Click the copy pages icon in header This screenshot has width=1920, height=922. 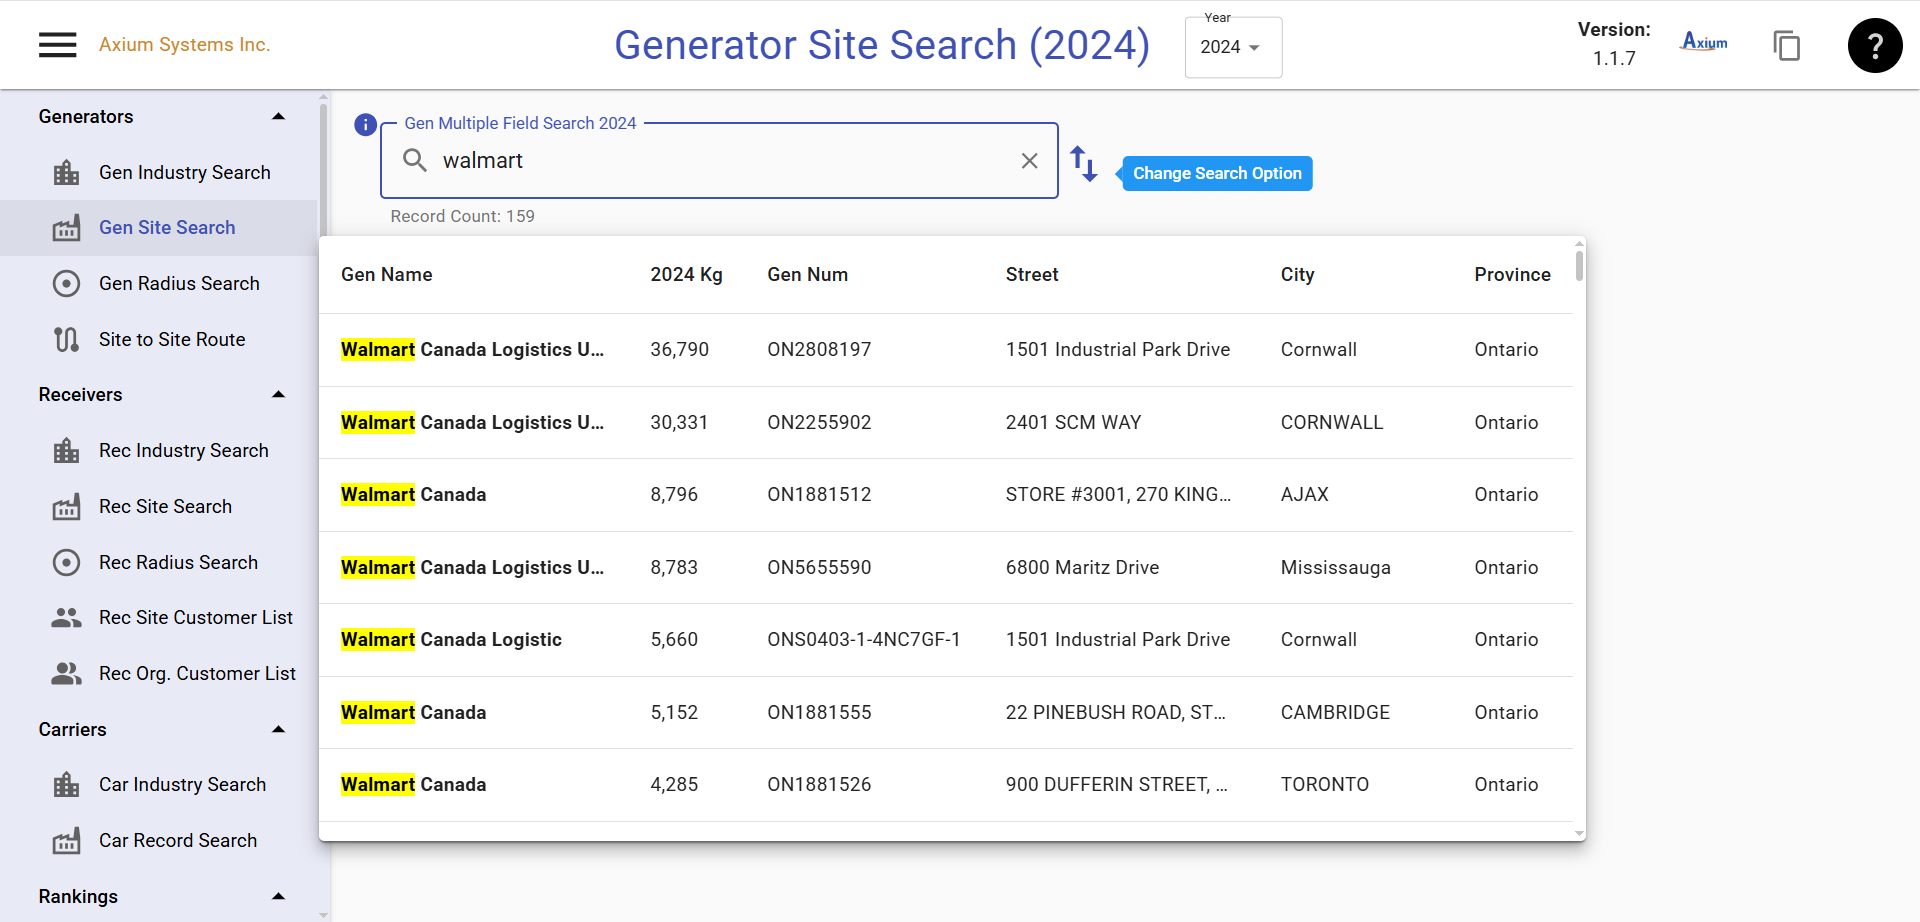point(1787,45)
